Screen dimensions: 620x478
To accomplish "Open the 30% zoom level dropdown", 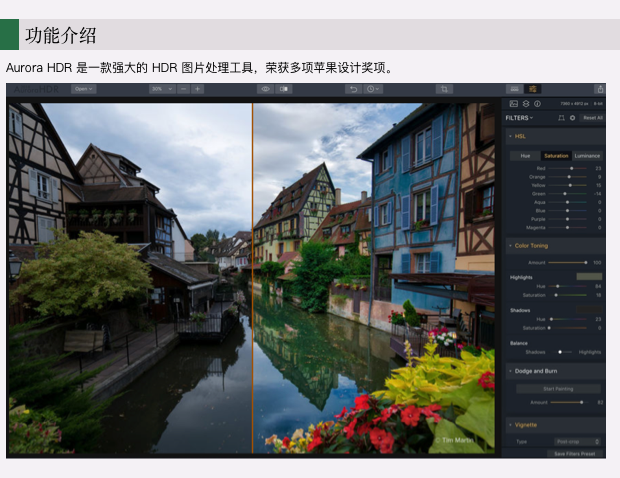I will tap(162, 89).
